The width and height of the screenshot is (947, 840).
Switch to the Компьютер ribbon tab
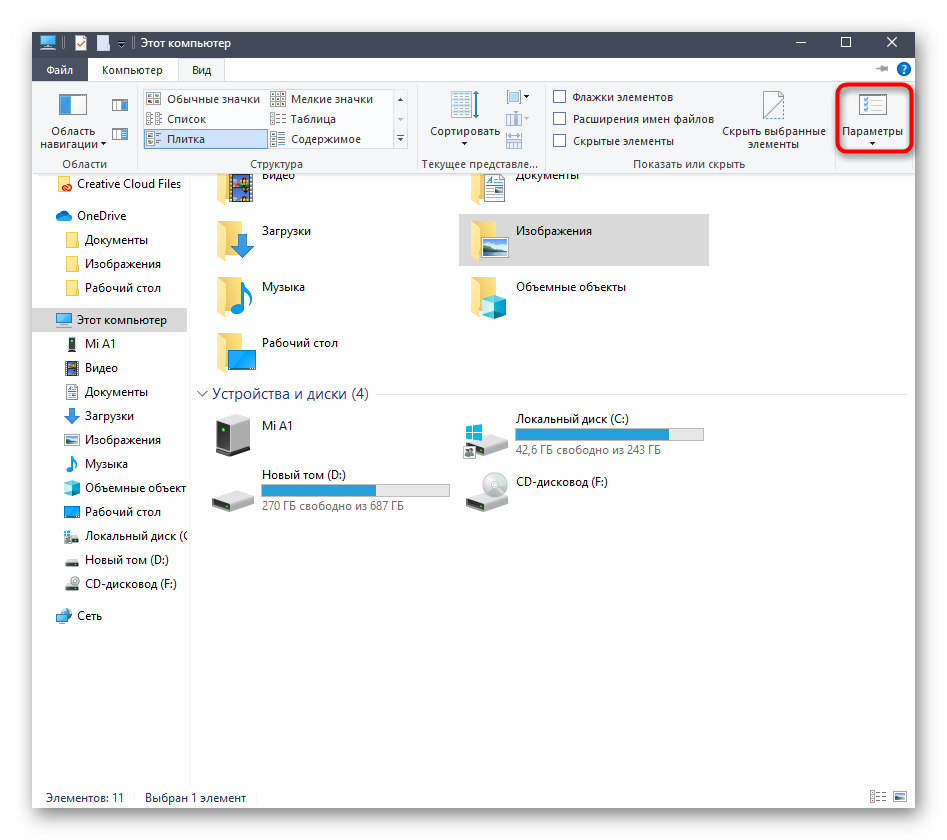[x=132, y=70]
